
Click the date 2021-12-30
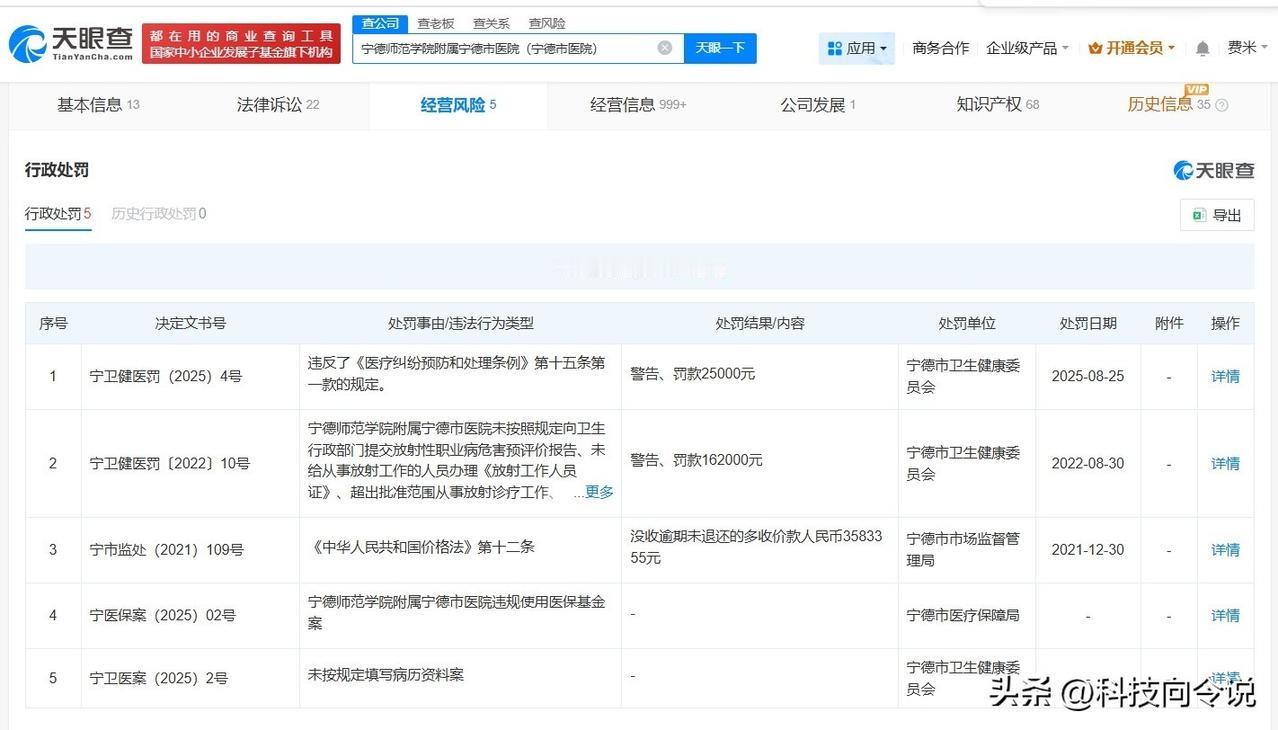point(1088,550)
